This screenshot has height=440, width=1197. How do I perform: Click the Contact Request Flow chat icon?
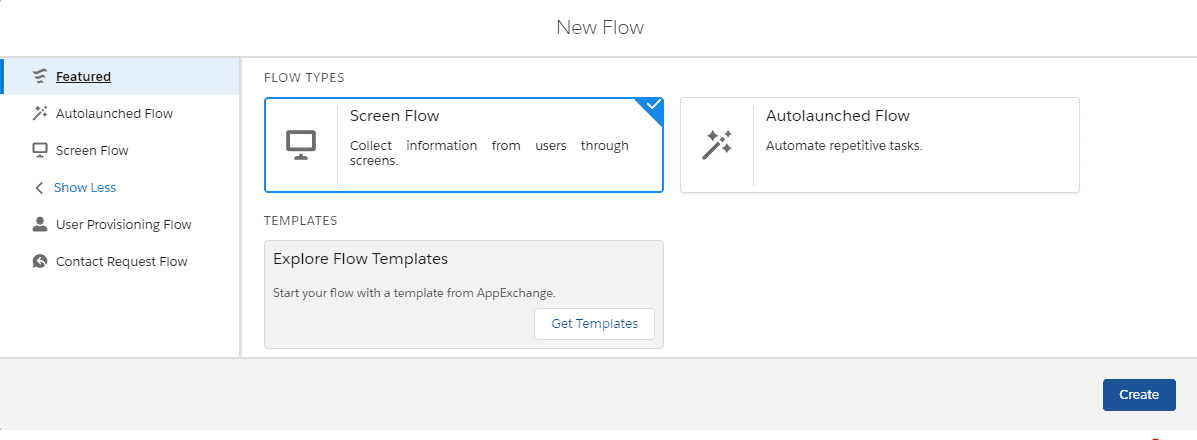point(40,261)
